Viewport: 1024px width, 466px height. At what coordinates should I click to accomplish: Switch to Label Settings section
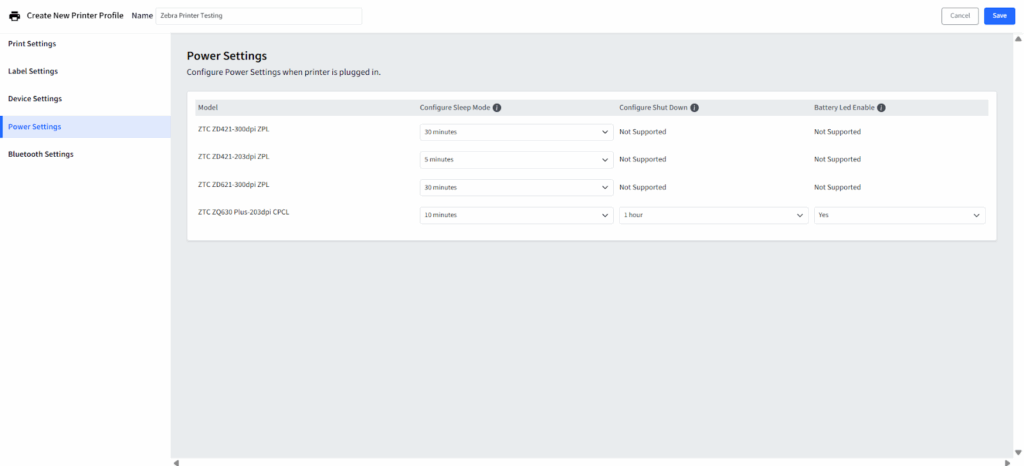33,71
